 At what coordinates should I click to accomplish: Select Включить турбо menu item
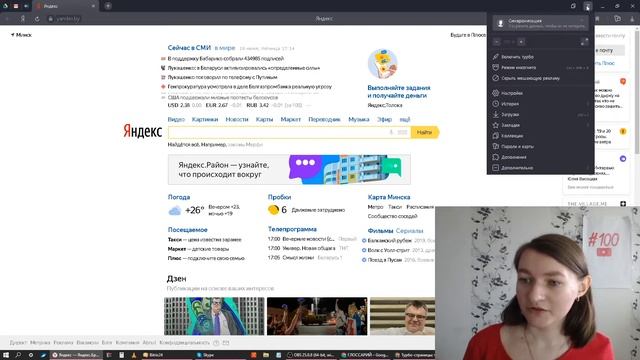coord(540,57)
